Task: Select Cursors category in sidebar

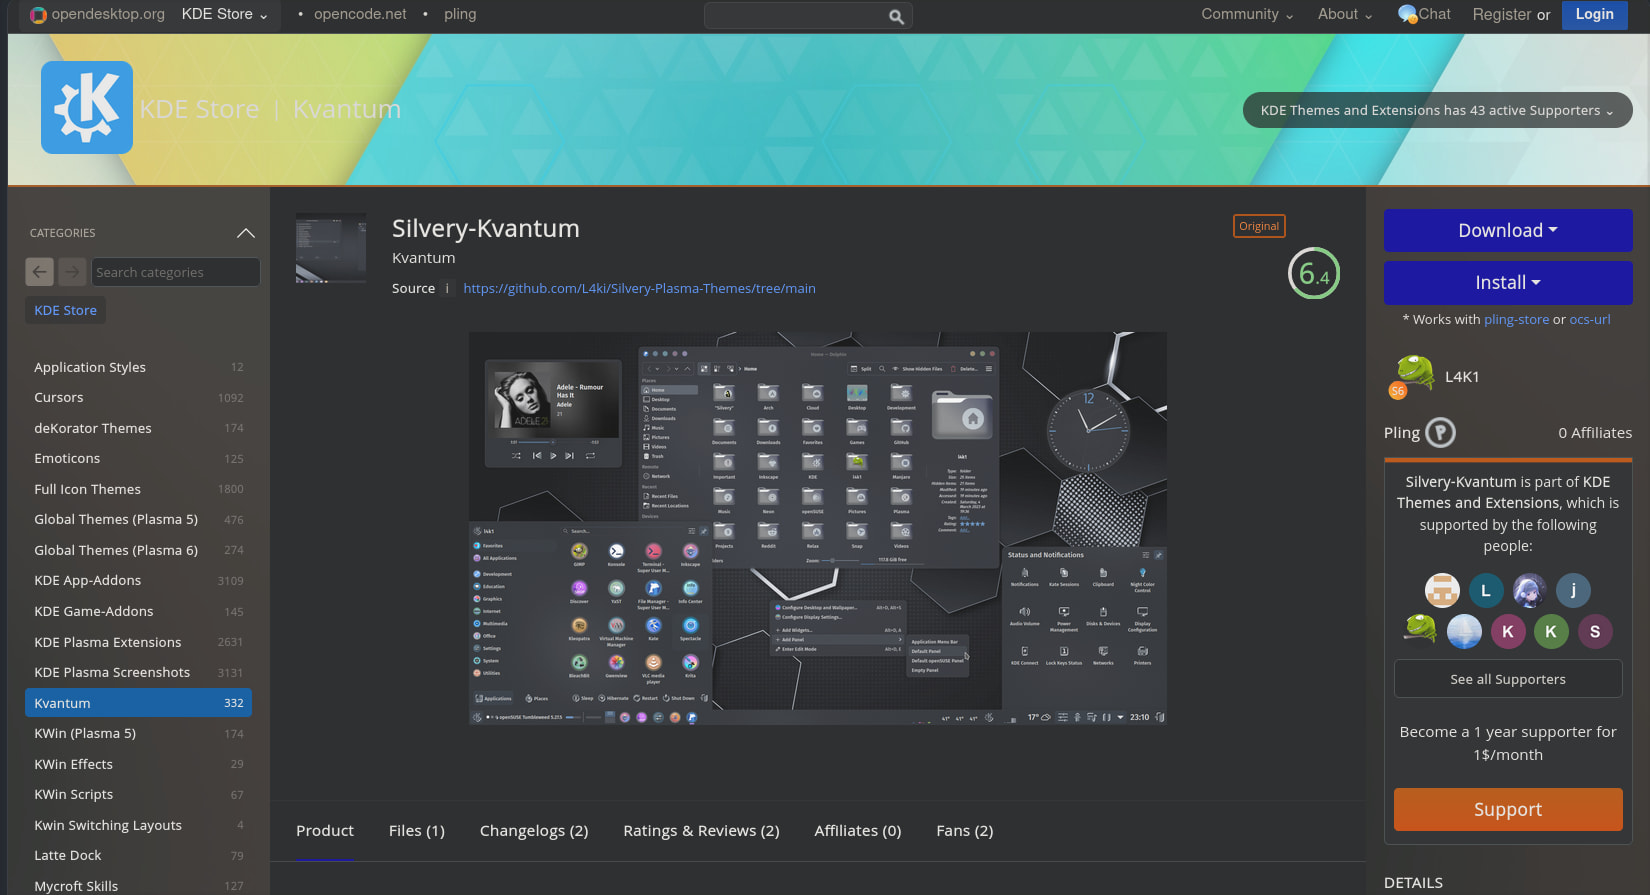Action: (59, 397)
